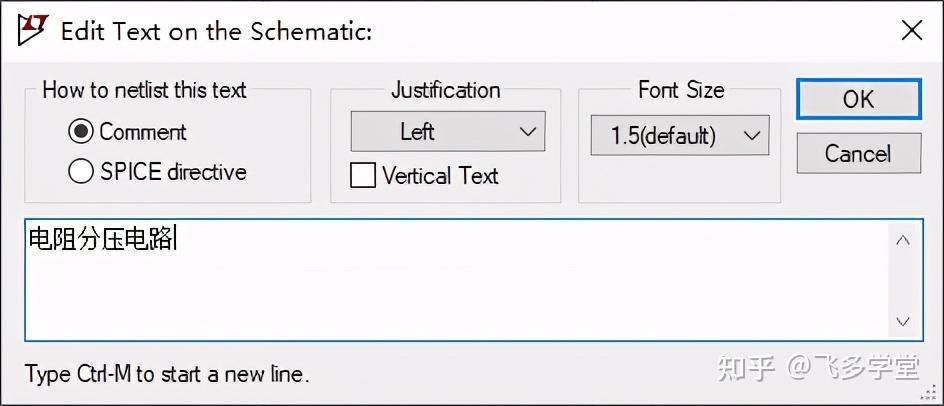Click the 'How to netlist this text' heading
Screen dimensions: 944x406
[x=144, y=90]
